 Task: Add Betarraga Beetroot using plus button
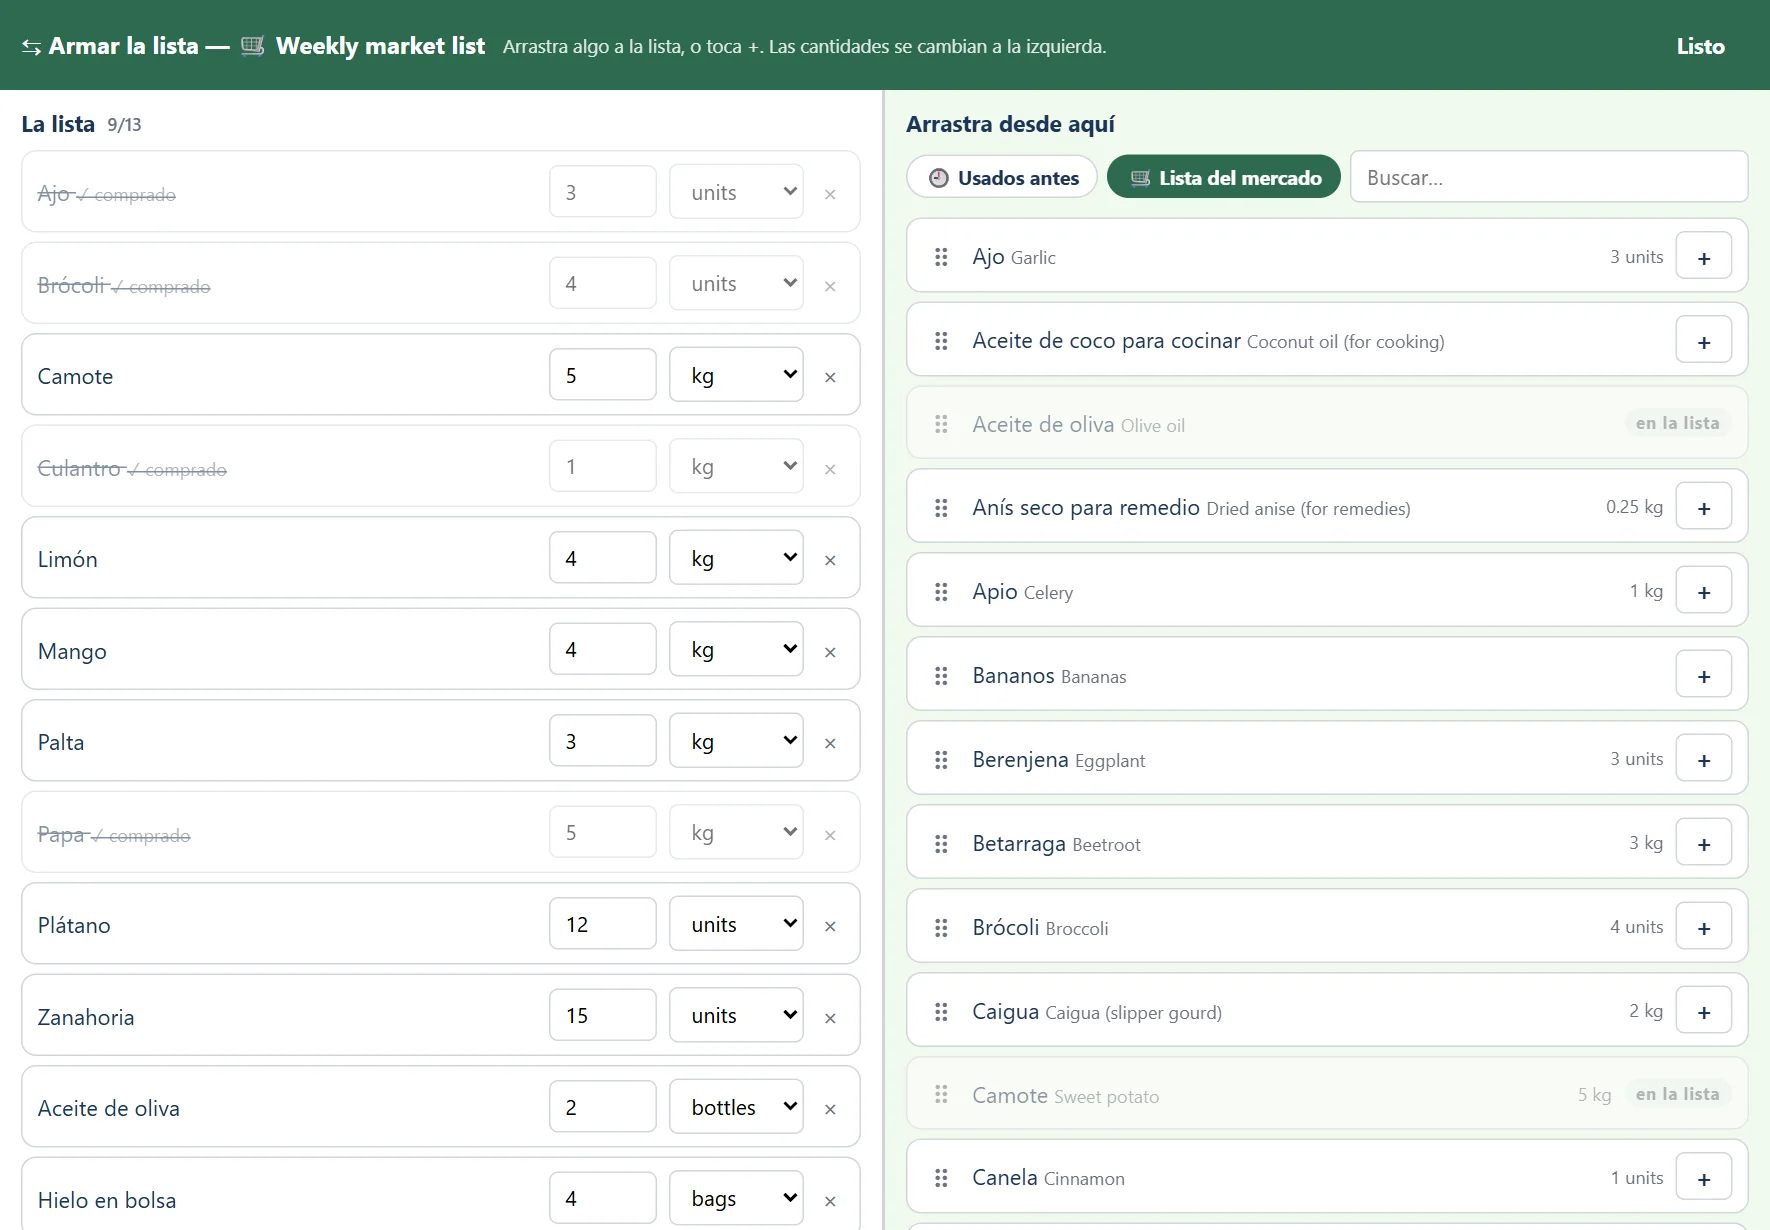1704,844
